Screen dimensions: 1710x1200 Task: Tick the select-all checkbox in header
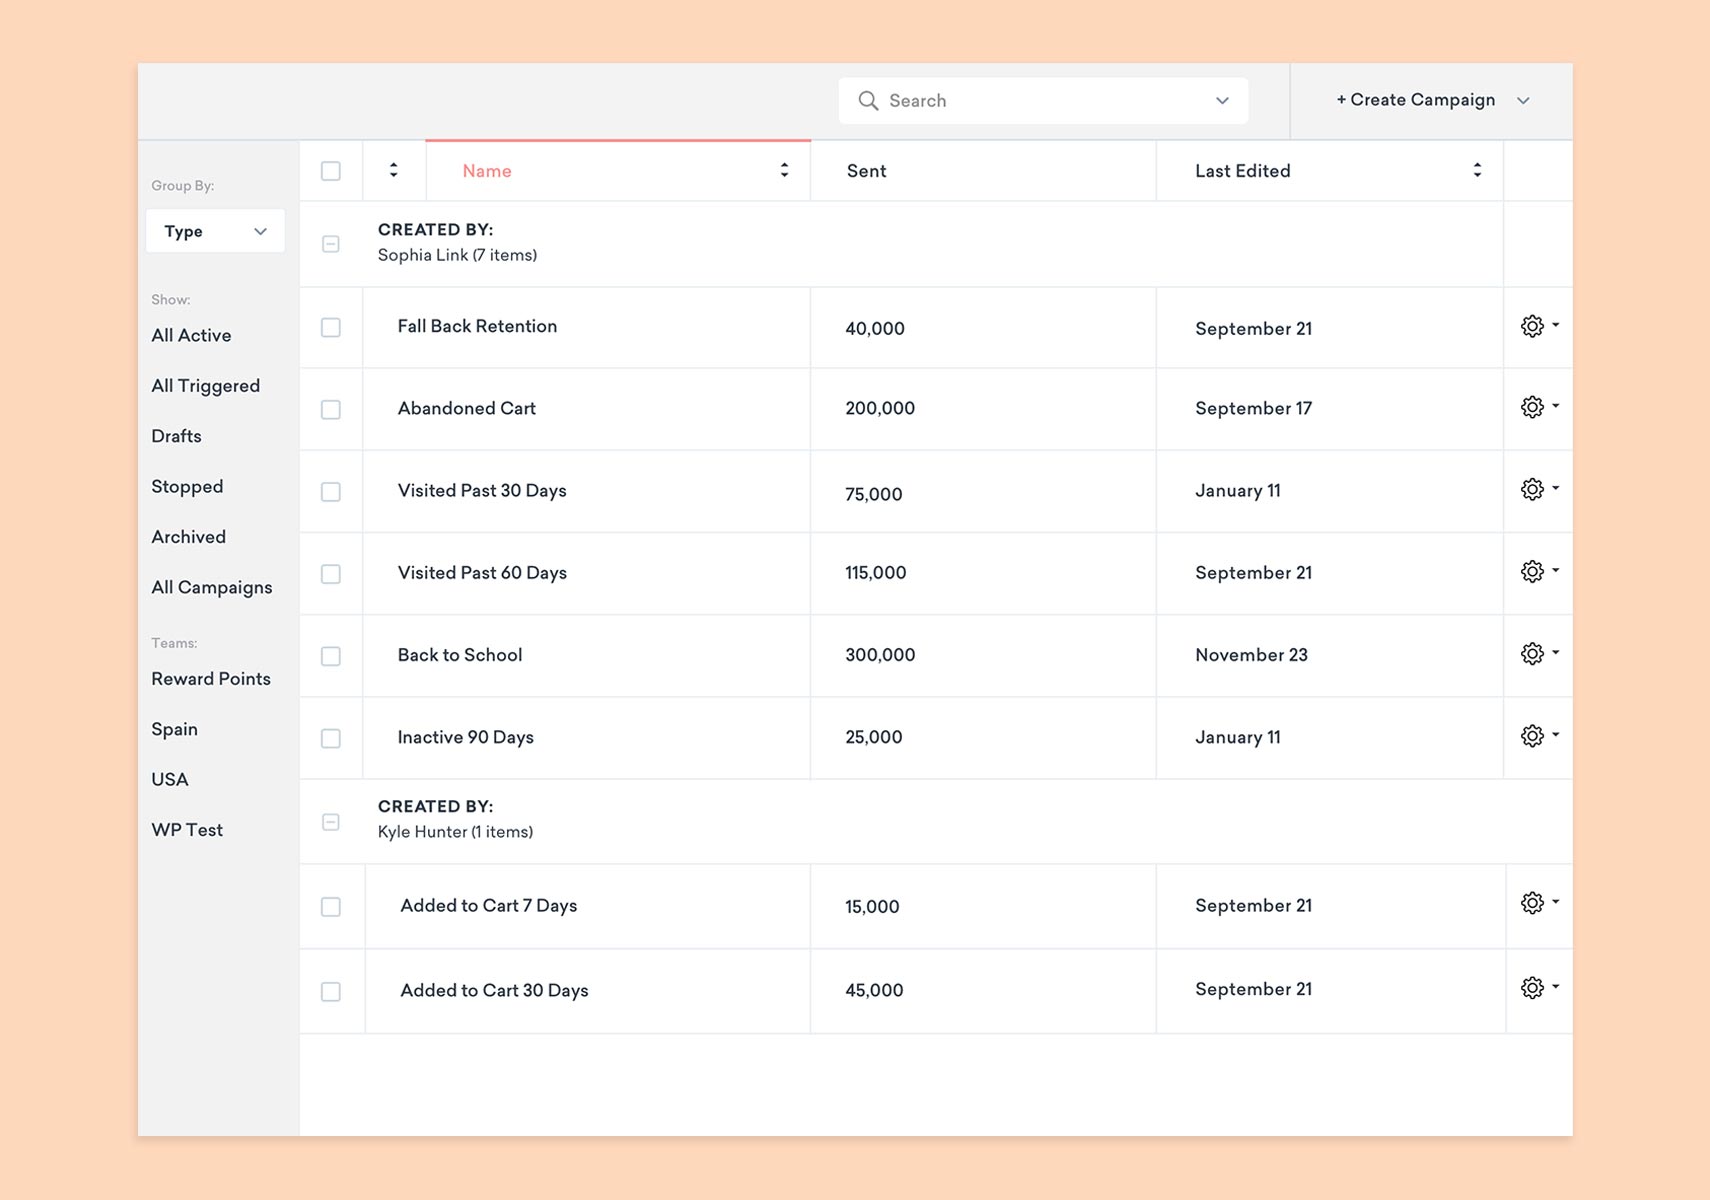click(x=331, y=171)
